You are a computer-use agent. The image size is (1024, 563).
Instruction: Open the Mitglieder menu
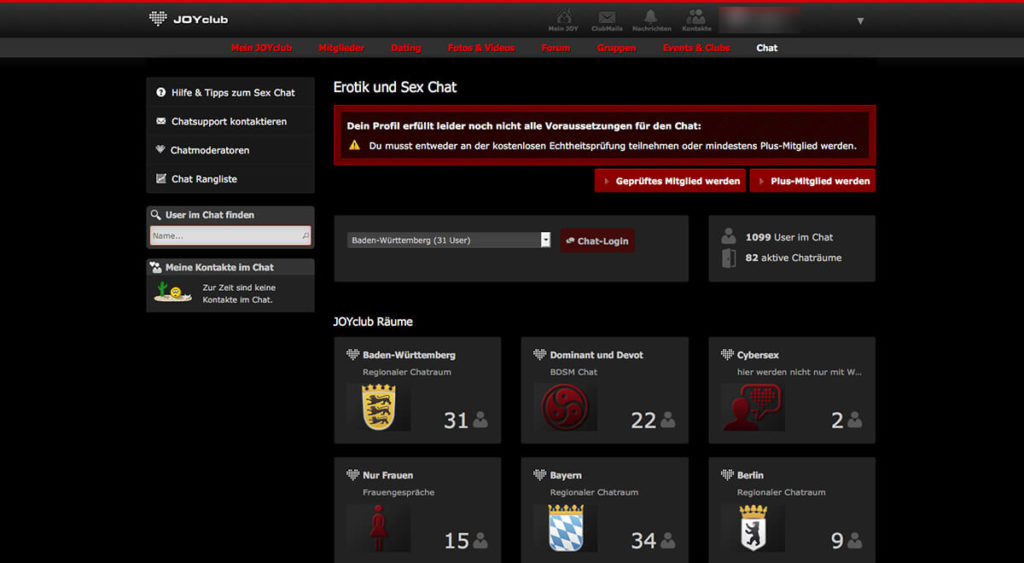pos(342,48)
